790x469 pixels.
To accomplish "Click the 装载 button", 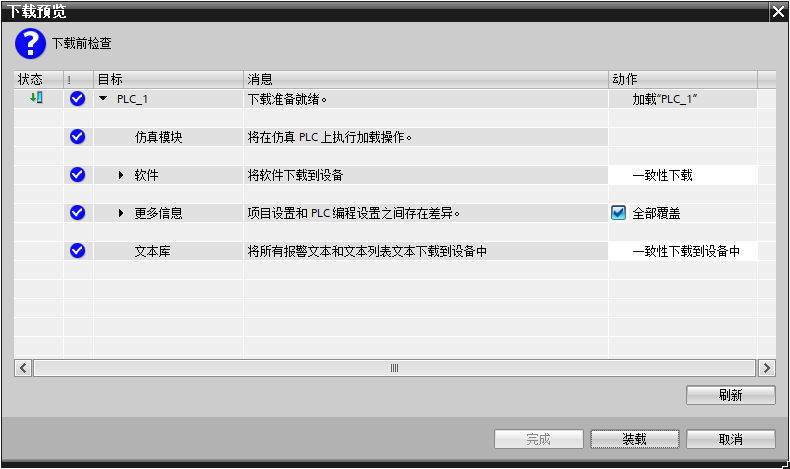I will [635, 439].
